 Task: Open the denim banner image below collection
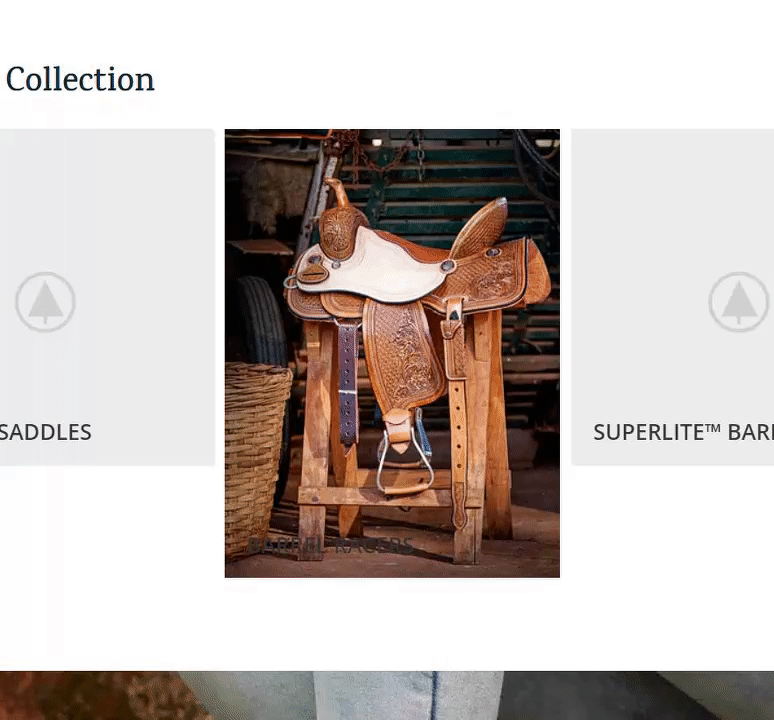(x=387, y=695)
